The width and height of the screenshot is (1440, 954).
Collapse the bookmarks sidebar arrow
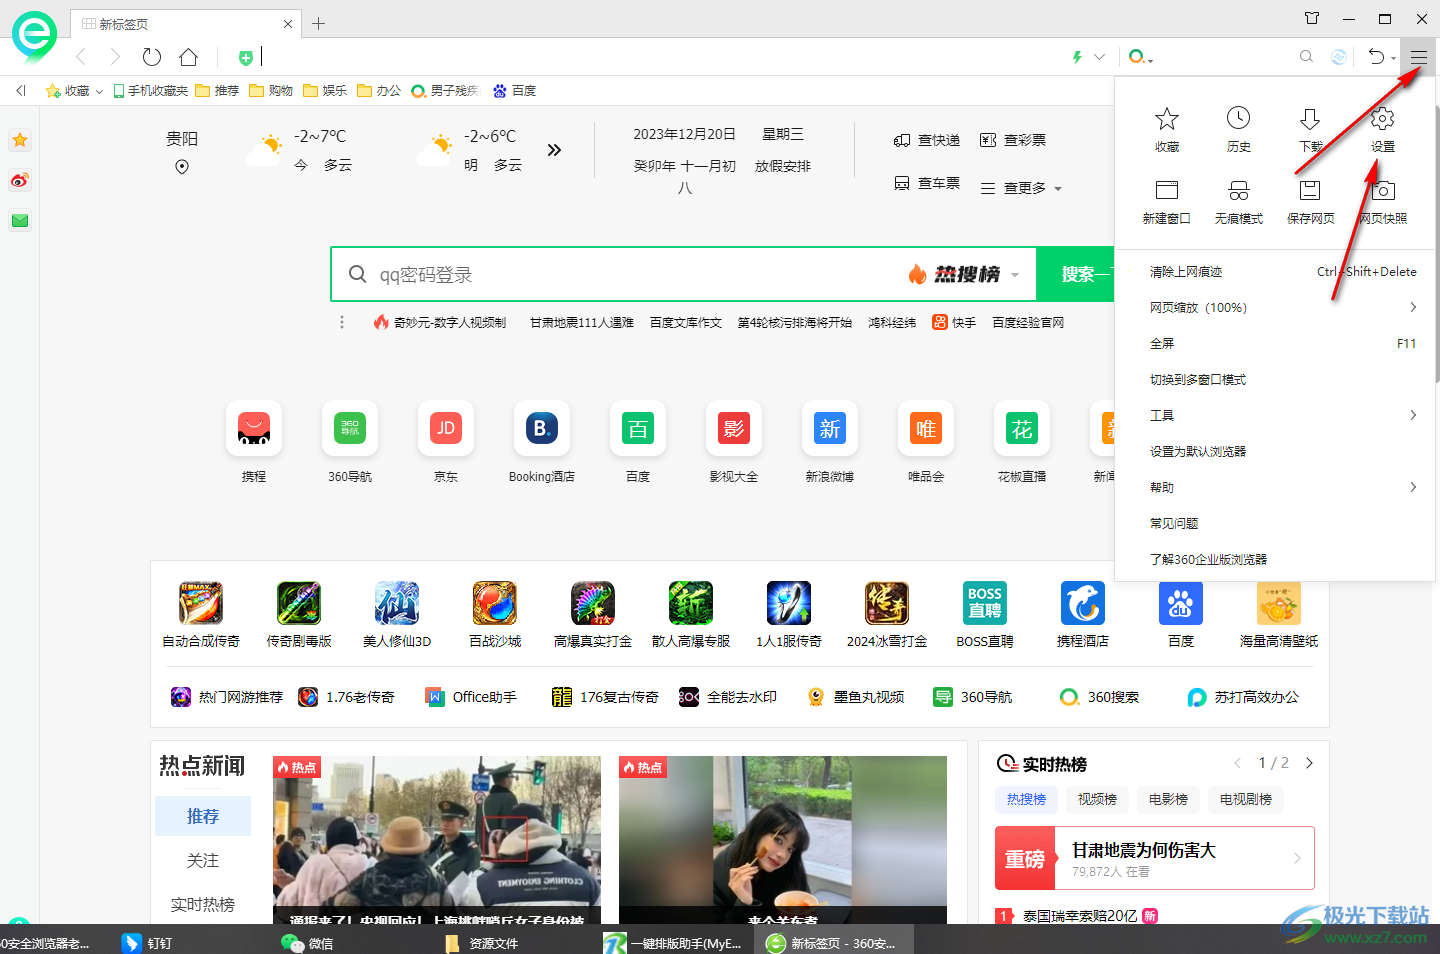(x=21, y=91)
